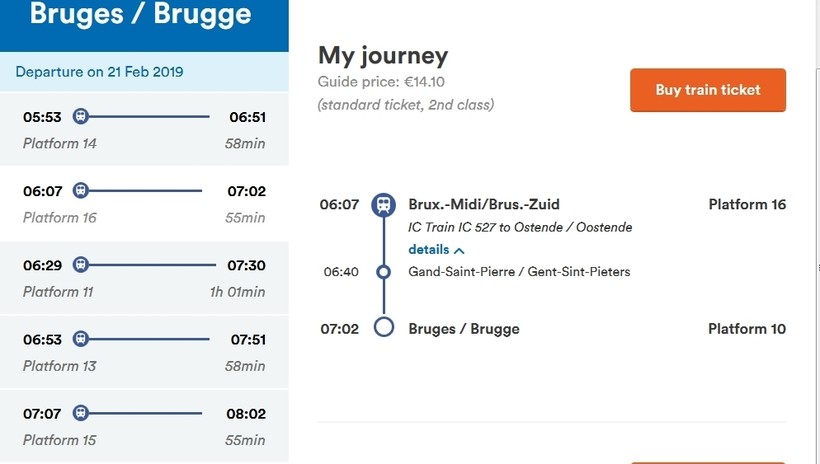The width and height of the screenshot is (820, 464).
Task: Click the chevron next to details
Action: [459, 250]
